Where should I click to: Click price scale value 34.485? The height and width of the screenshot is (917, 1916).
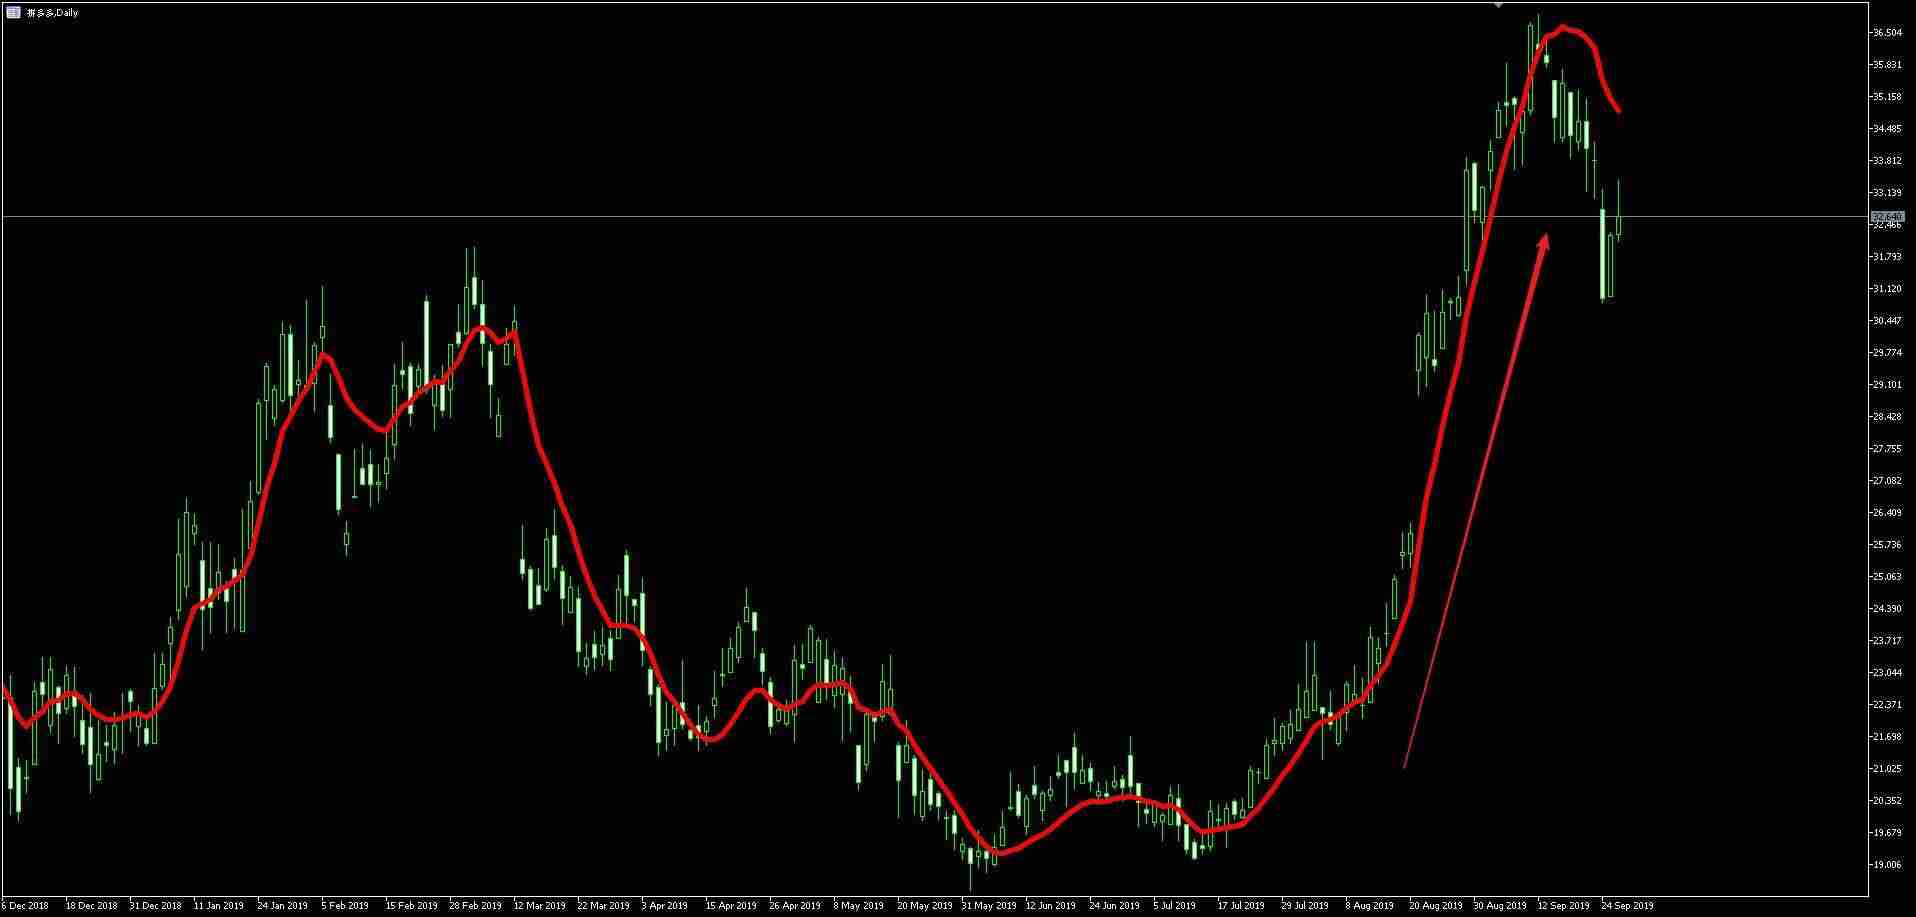1887,129
